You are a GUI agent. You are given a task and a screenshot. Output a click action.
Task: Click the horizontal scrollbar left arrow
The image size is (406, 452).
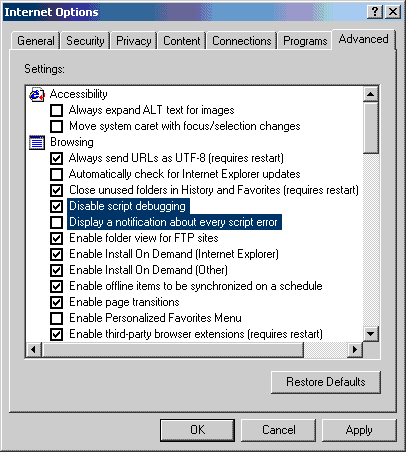pyautogui.click(x=33, y=349)
